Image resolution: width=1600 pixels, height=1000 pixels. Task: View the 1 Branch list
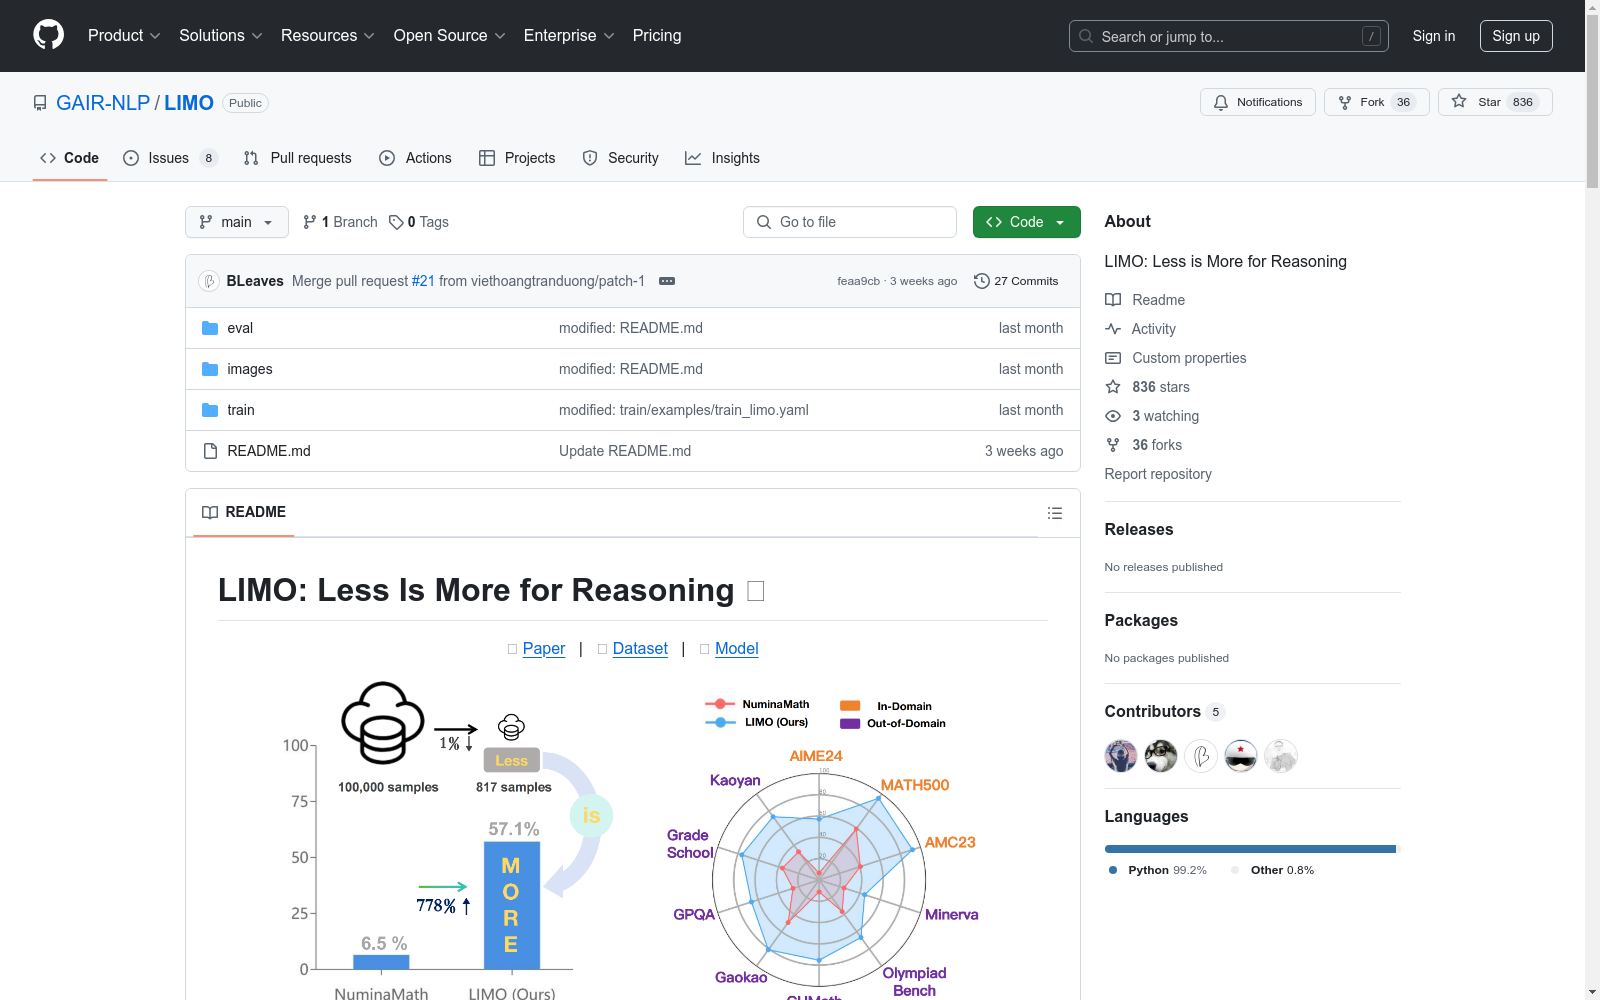(x=340, y=222)
